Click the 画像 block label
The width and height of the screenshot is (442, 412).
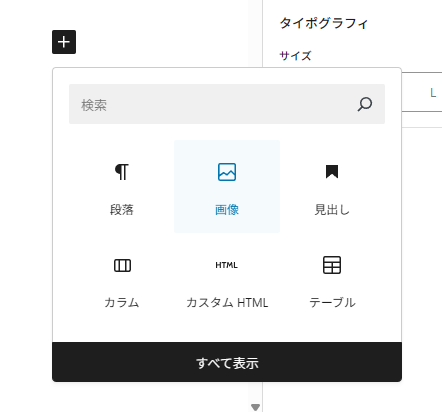[227, 210]
